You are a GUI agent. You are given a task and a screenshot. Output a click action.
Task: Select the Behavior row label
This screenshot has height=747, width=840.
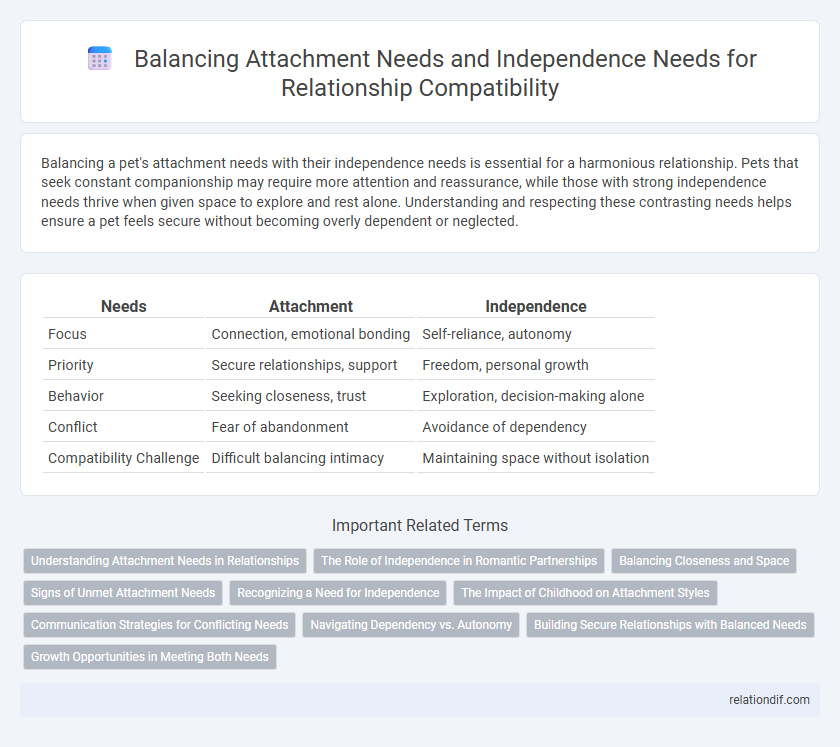[76, 396]
